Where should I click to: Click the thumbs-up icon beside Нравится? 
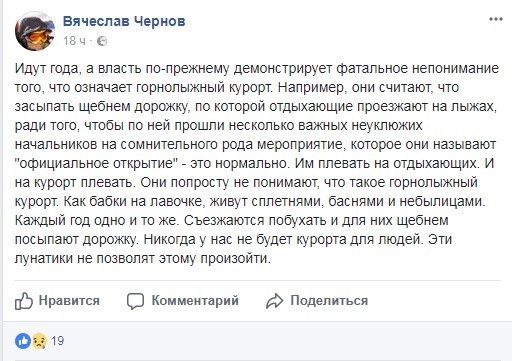pos(24,301)
